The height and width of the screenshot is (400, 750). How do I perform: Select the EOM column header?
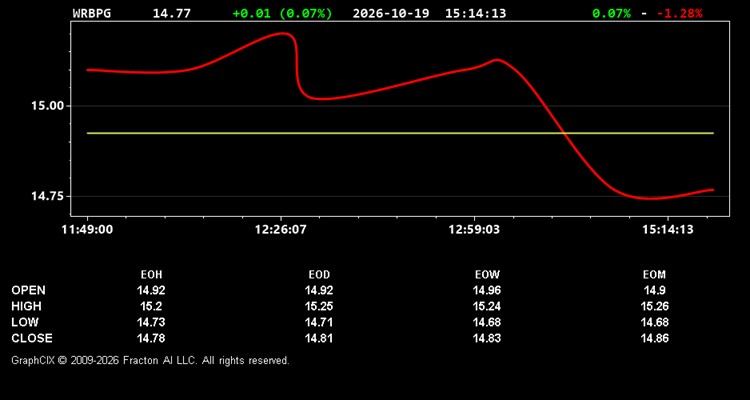[x=654, y=275]
